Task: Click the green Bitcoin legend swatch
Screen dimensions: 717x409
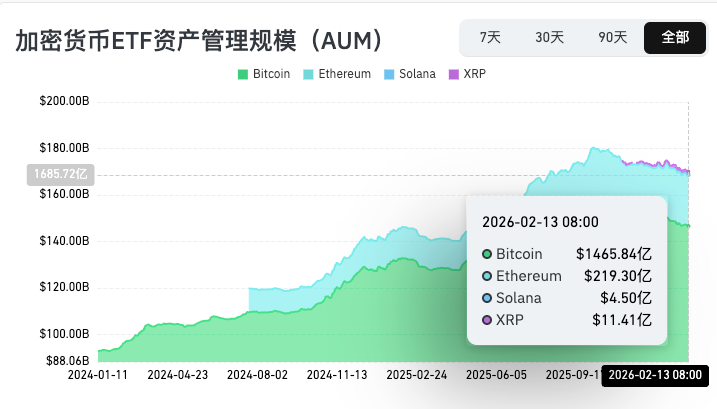Action: [x=243, y=74]
